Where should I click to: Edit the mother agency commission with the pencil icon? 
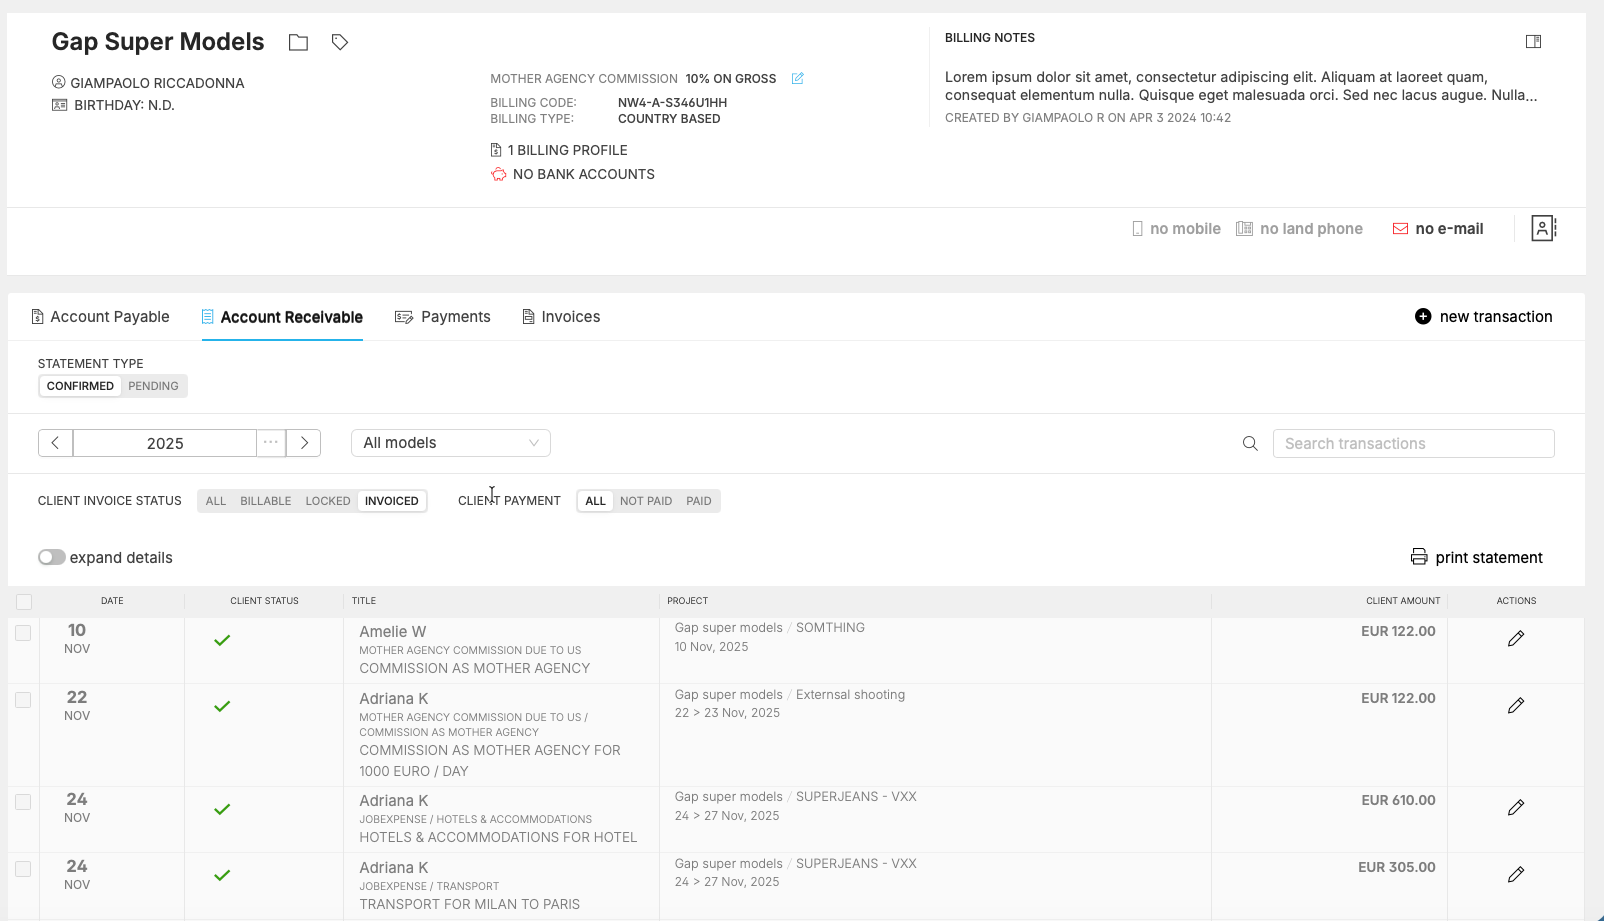797,78
